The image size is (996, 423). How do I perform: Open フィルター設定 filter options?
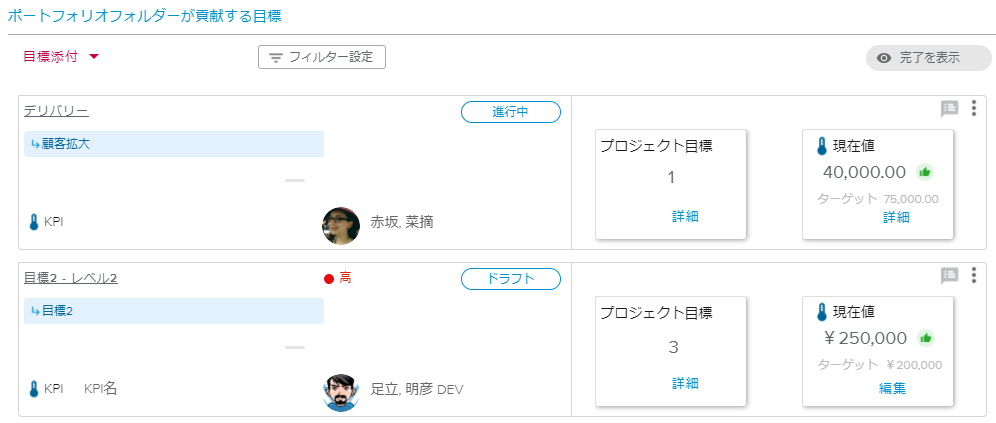(322, 57)
